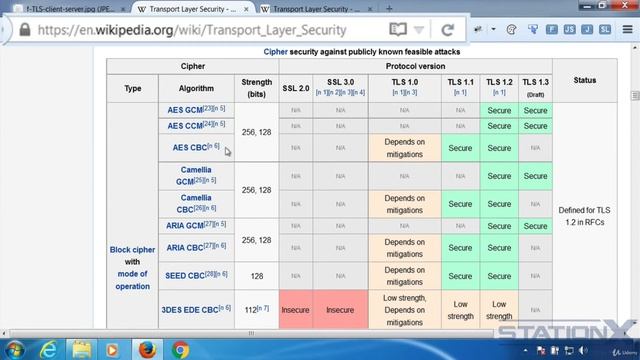The height and width of the screenshot is (360, 640).
Task: Launch Internet Explorer from taskbar
Action: pos(49,350)
